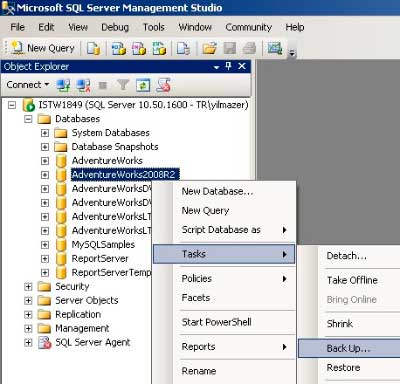Viewport: 400px width, 384px height.
Task: Choose Back Up... from Tasks submenu
Action: pyautogui.click(x=349, y=348)
